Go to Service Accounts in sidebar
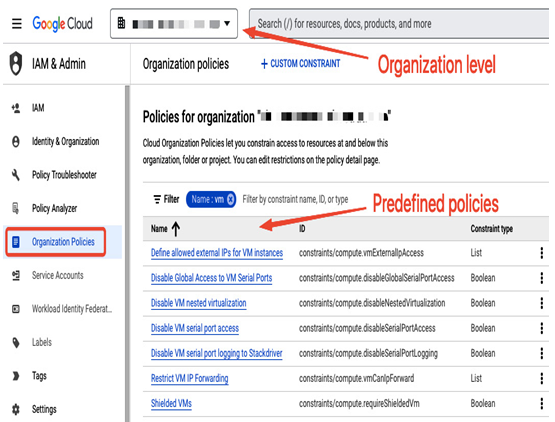The image size is (555, 422). pyautogui.click(x=58, y=275)
